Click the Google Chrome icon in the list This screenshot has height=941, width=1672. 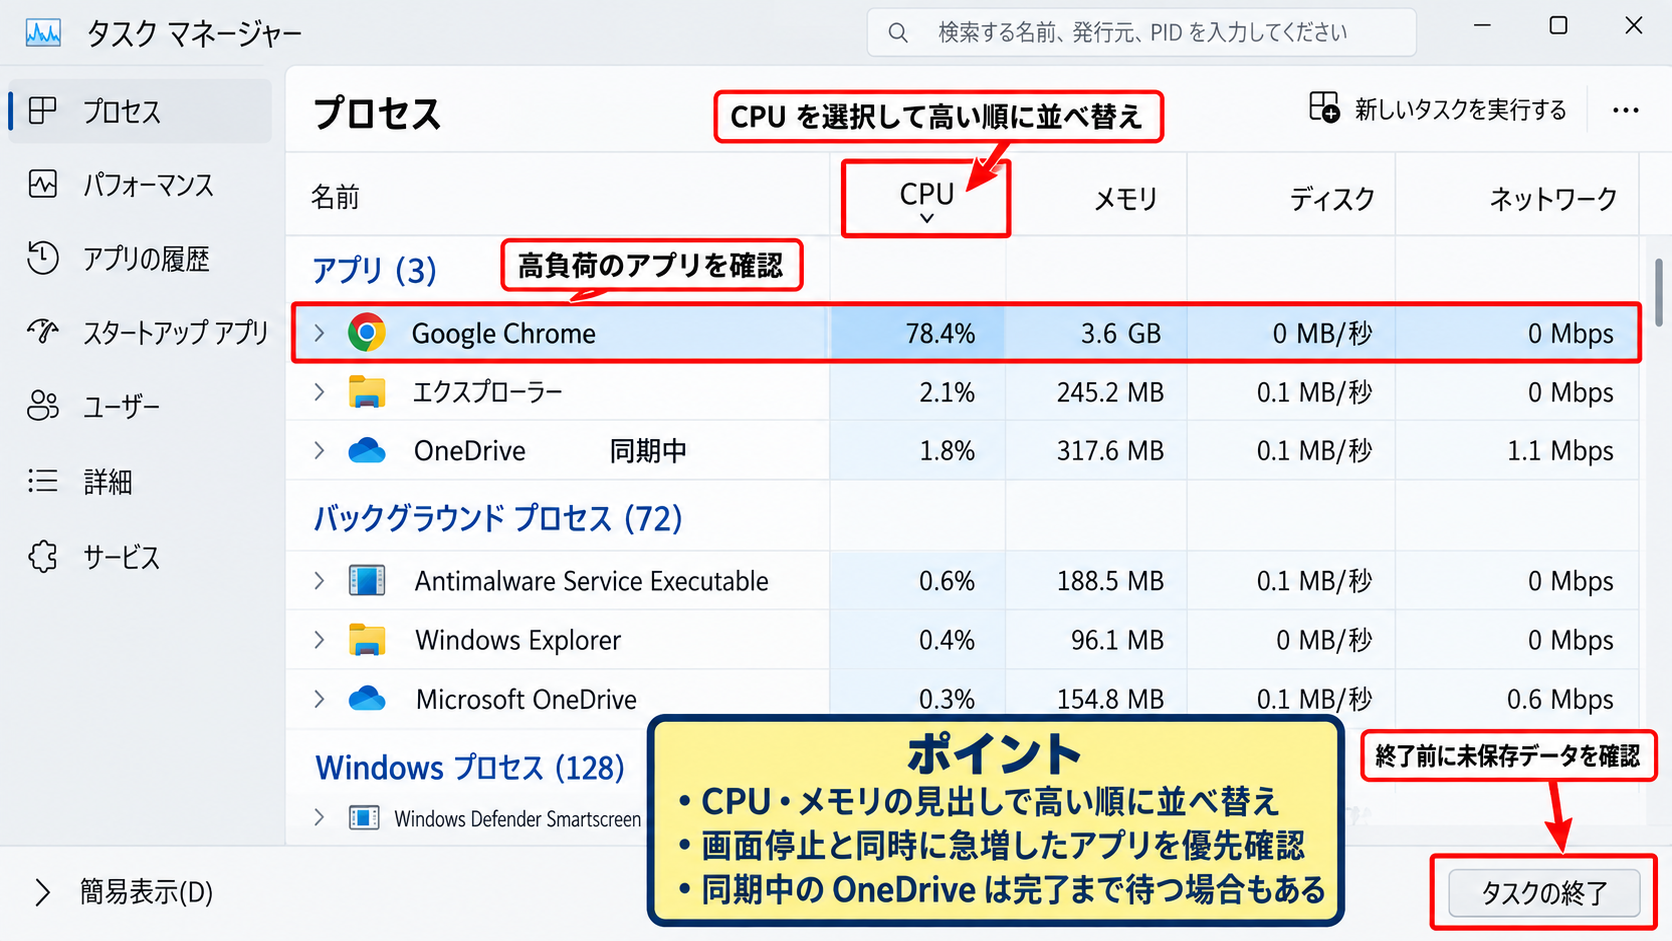367,332
